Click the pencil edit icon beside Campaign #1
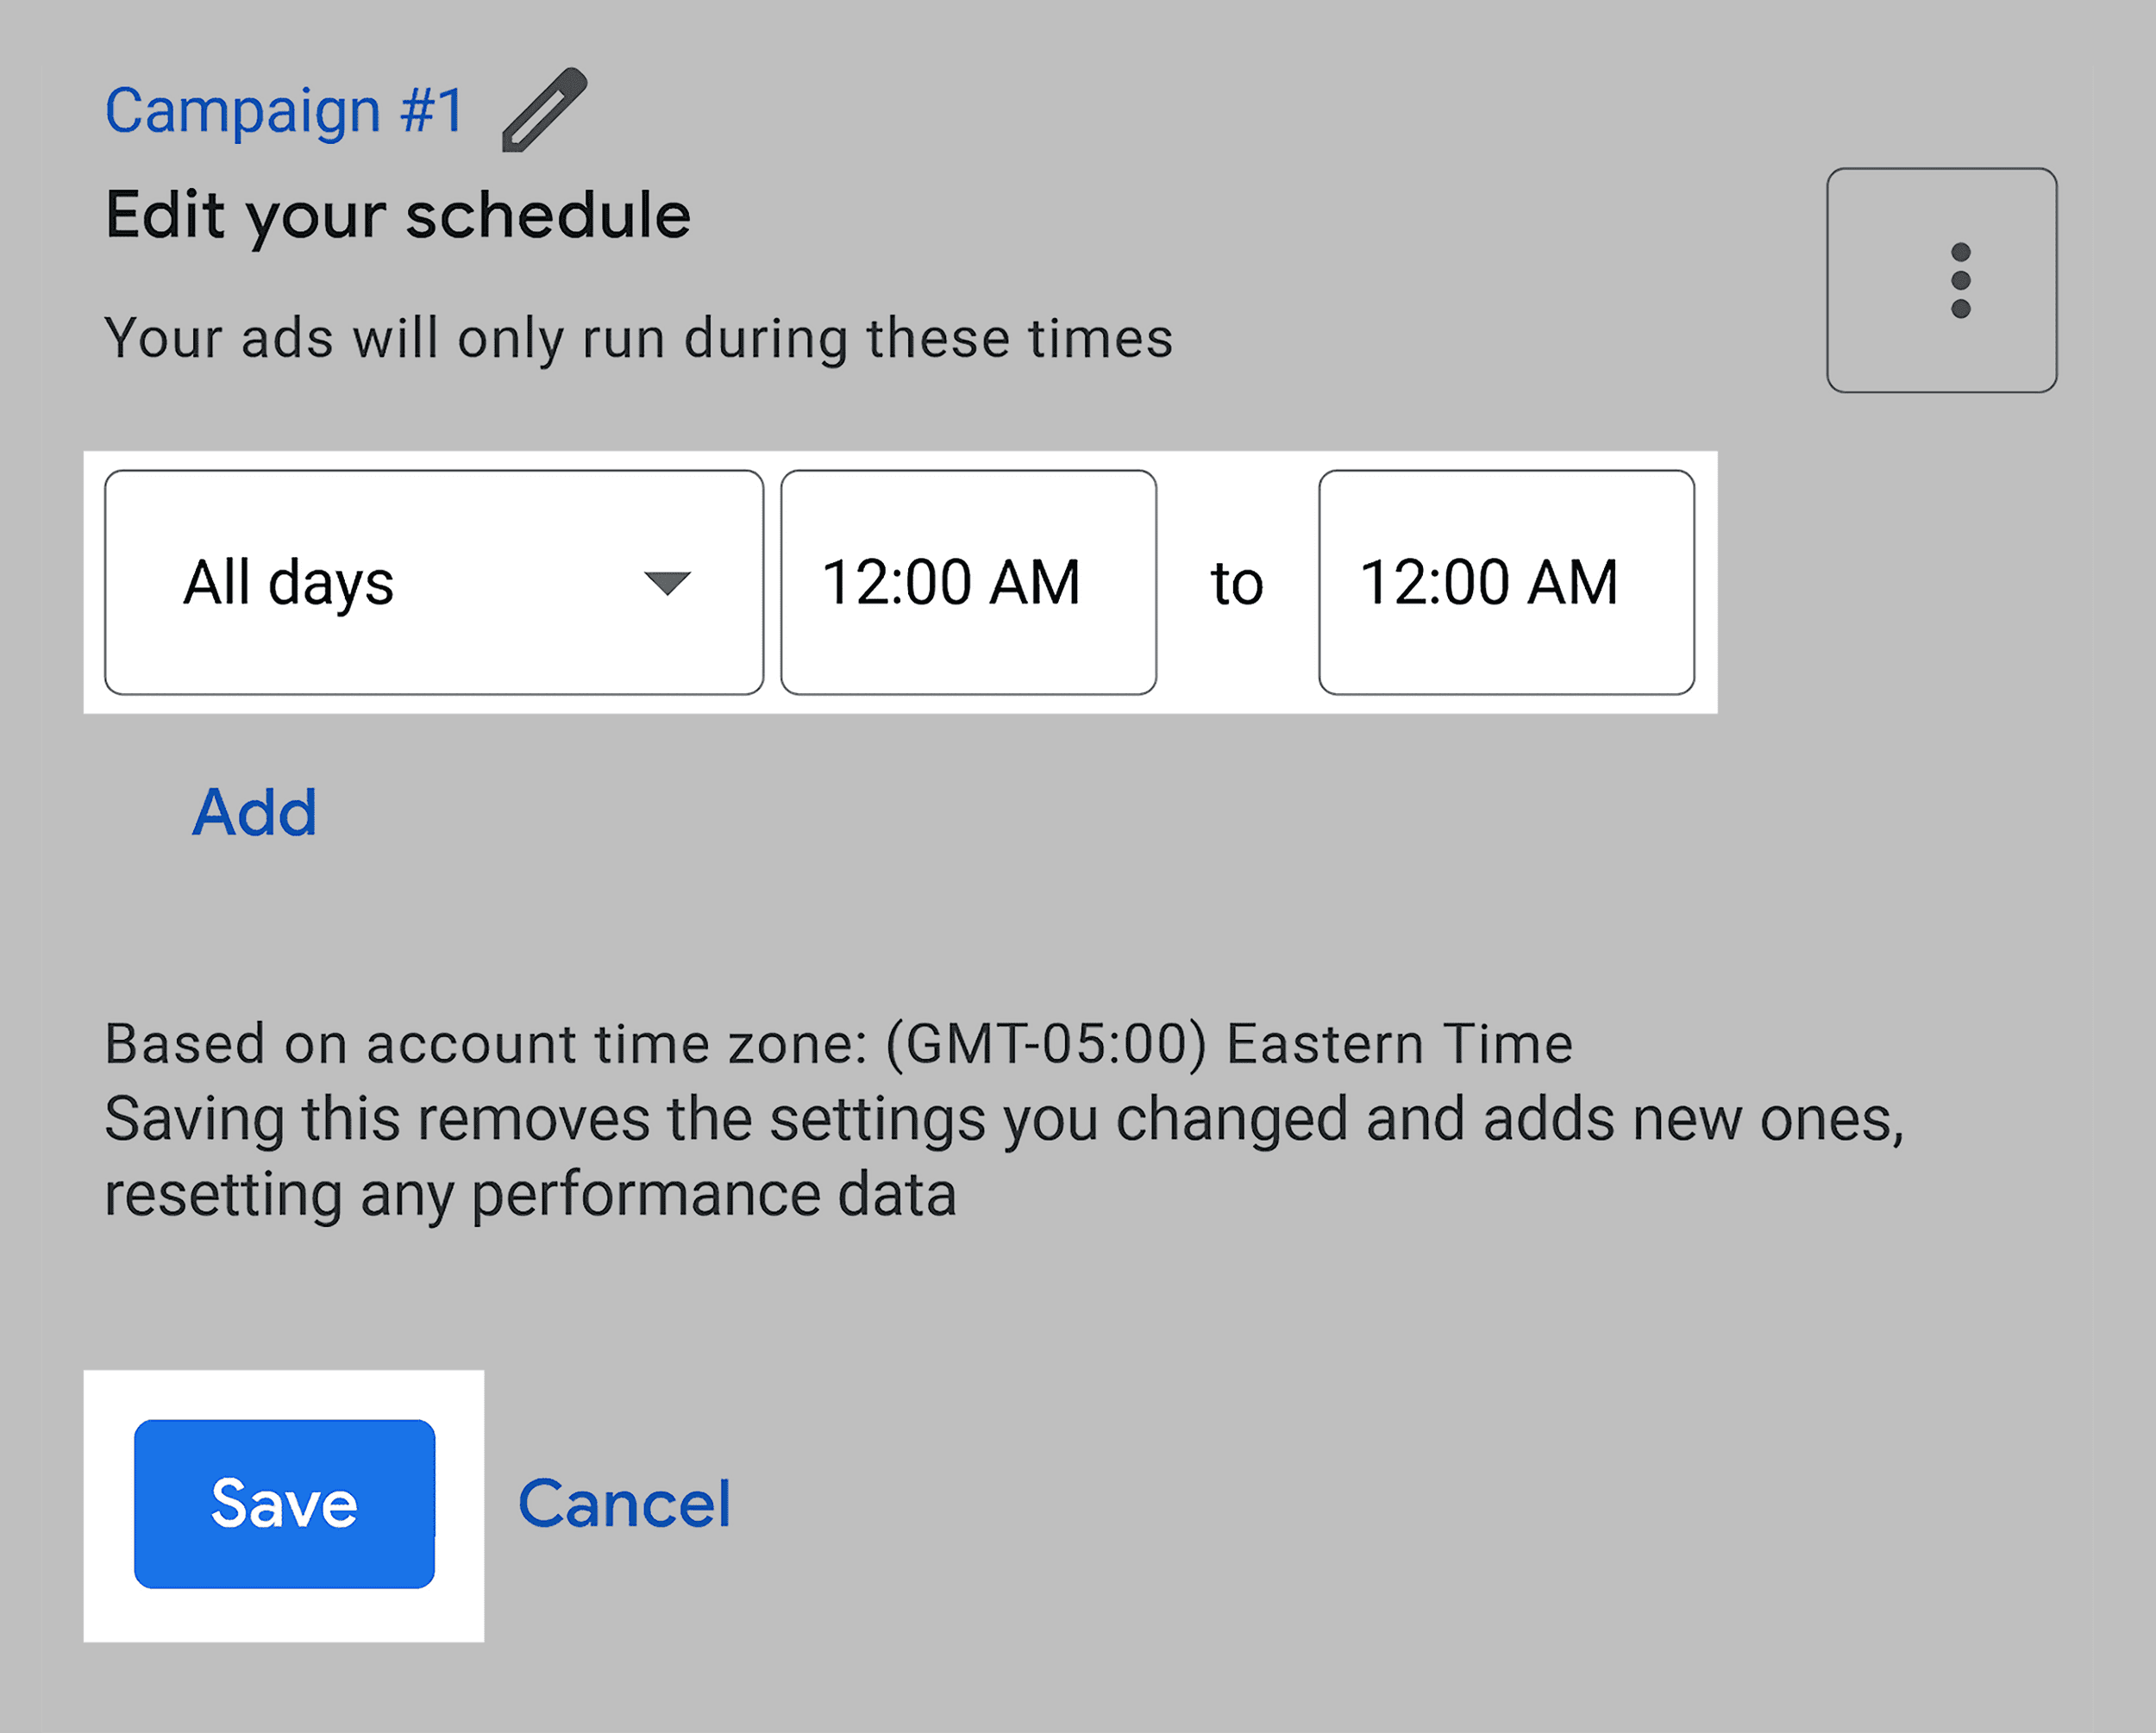Screen dimensions: 2156x1733 coord(544,110)
